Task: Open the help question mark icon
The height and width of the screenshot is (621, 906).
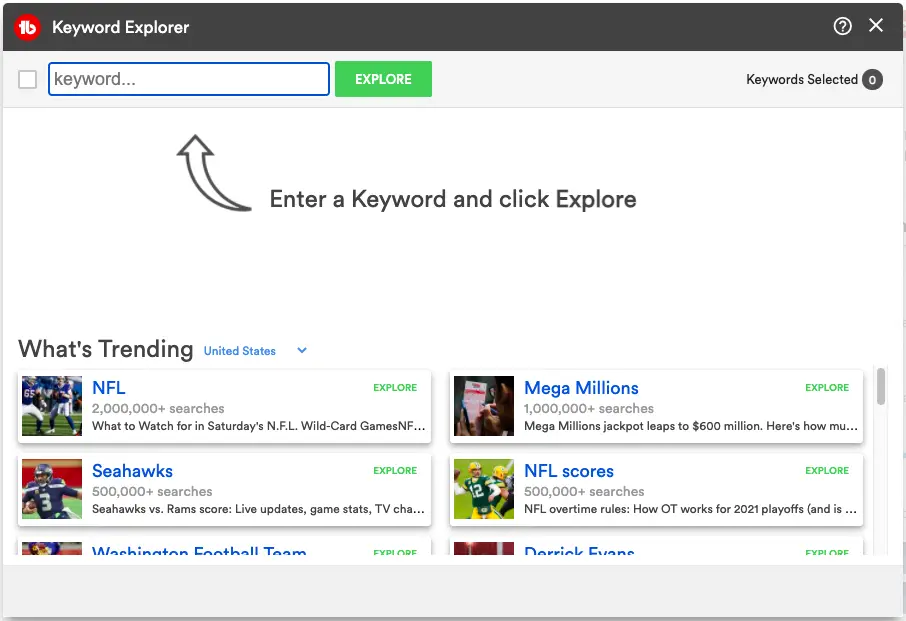Action: (x=843, y=26)
